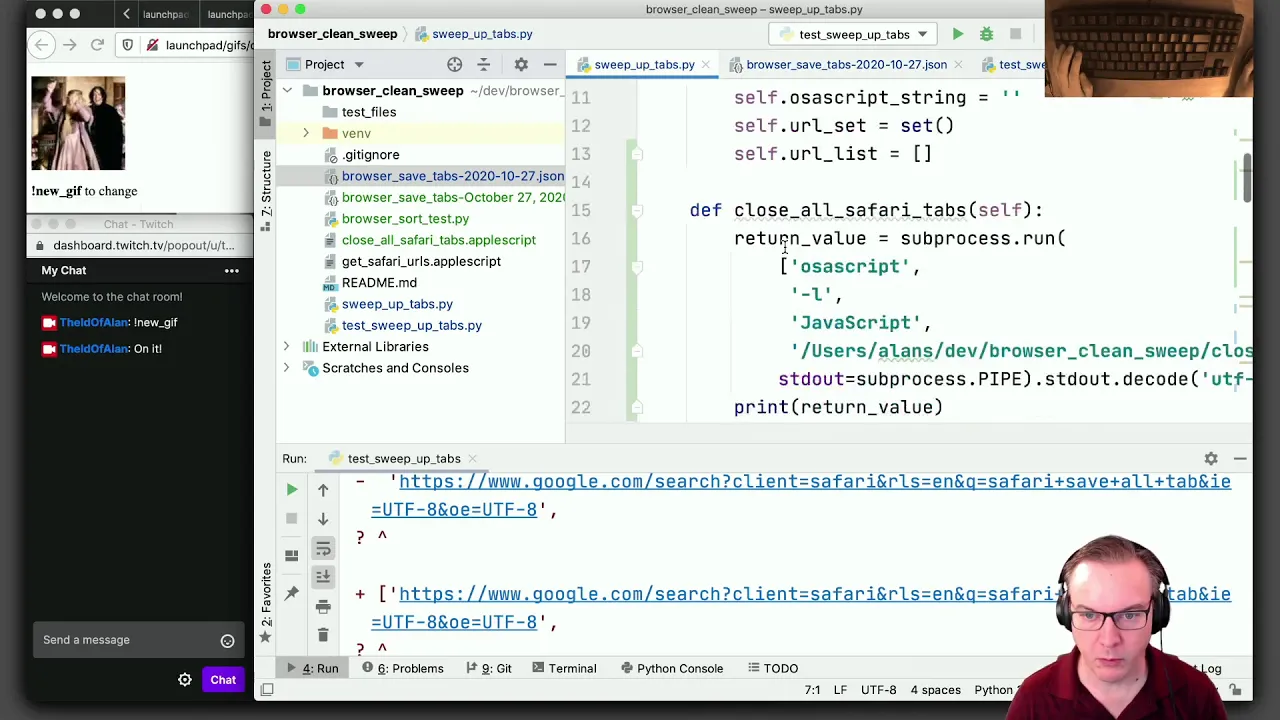This screenshot has width=1280, height=720.
Task: Open the Python Console tab
Action: [x=670, y=669]
